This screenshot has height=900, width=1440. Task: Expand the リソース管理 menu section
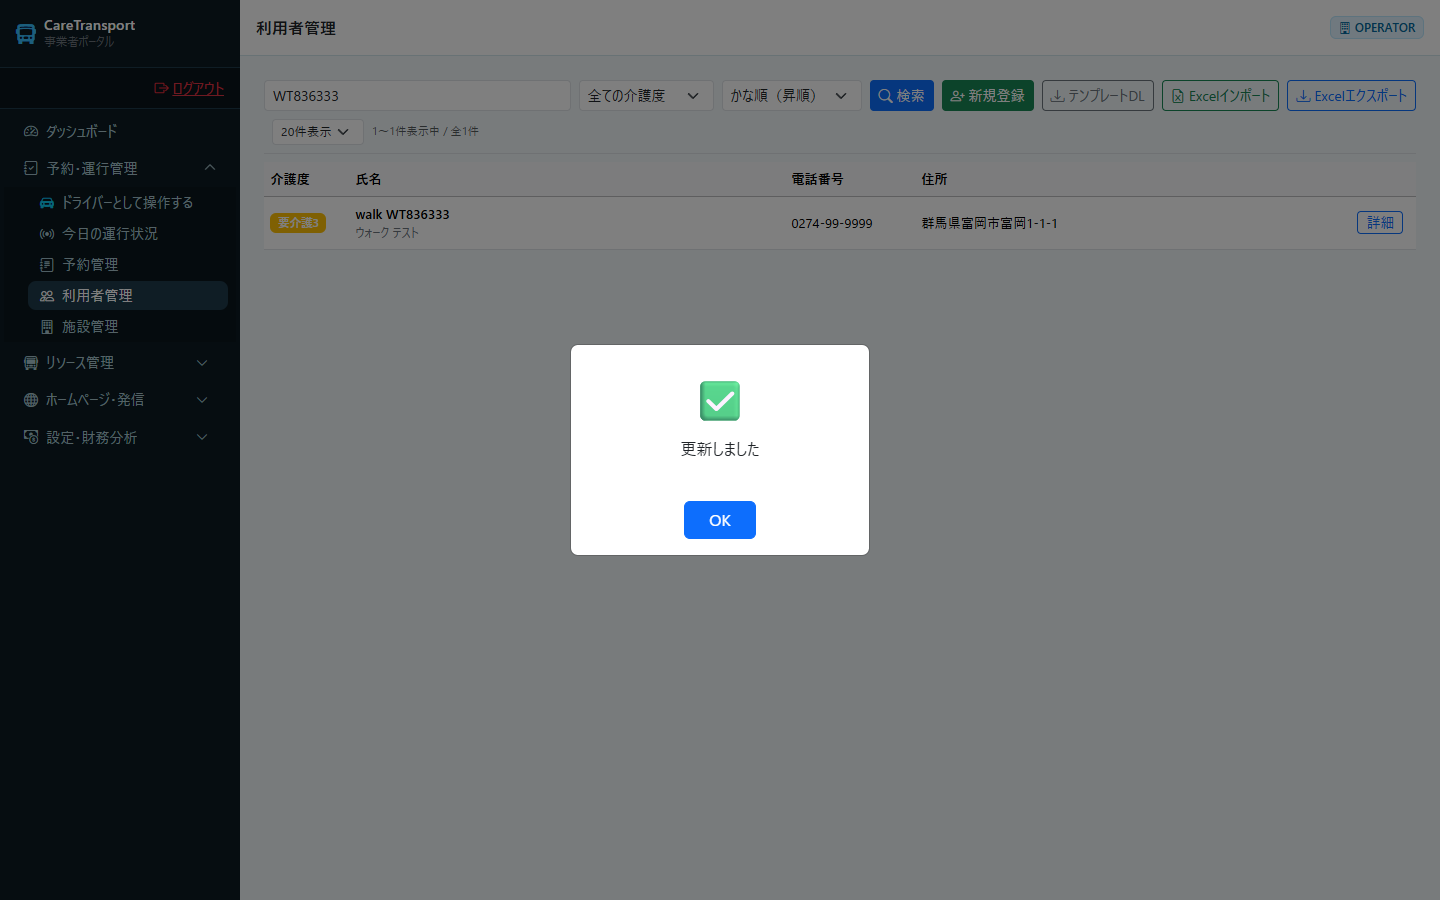click(x=120, y=362)
